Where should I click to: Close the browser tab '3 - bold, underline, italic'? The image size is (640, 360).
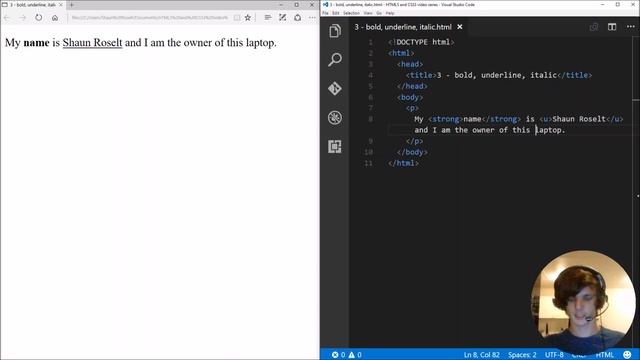tap(61, 5)
